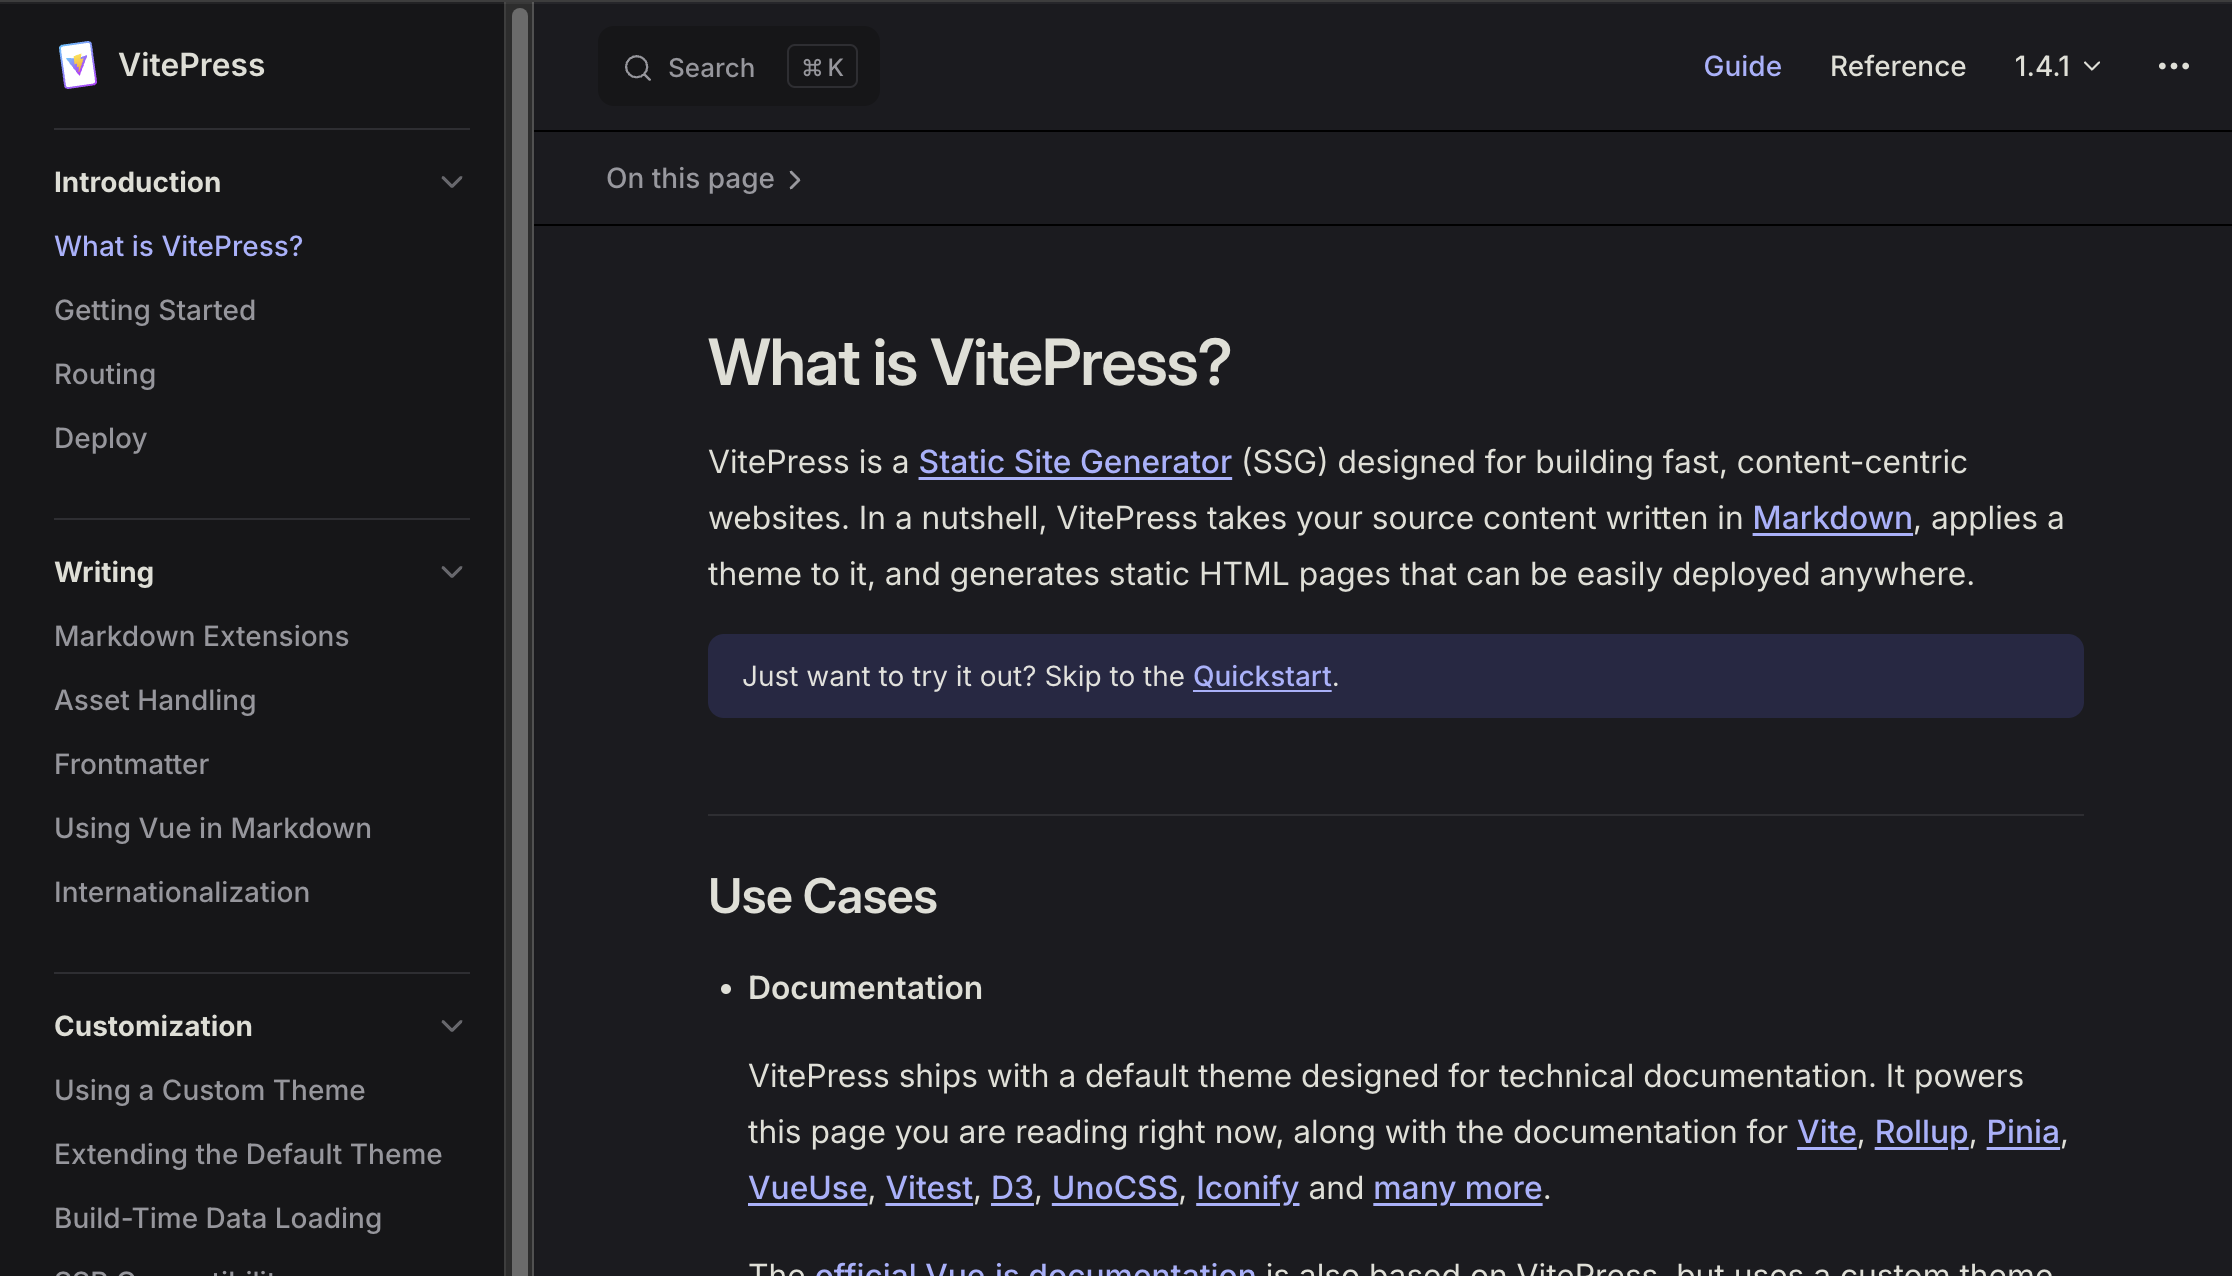Open search using the magnifier icon
2232x1276 pixels.
click(x=639, y=67)
